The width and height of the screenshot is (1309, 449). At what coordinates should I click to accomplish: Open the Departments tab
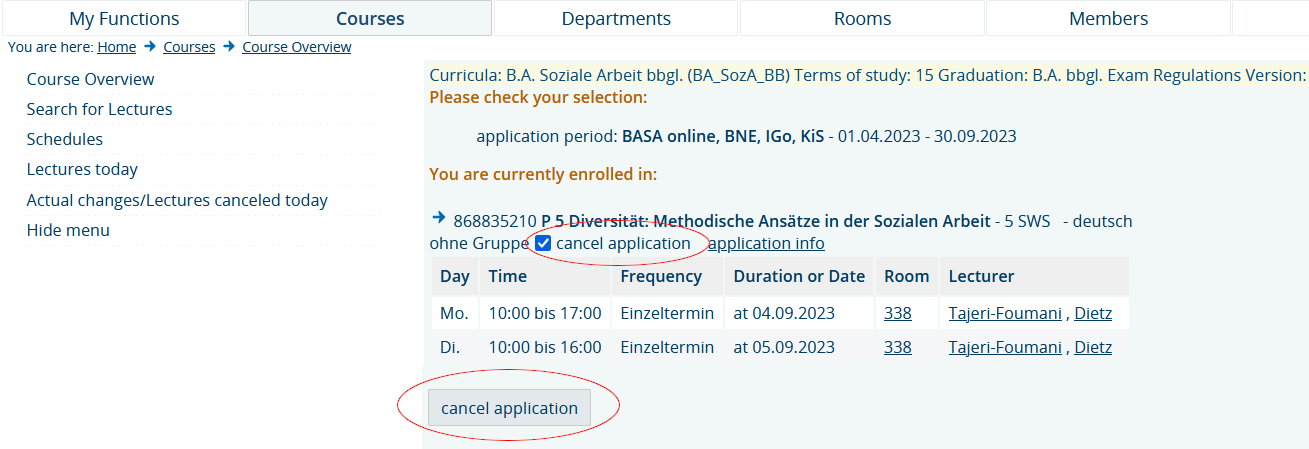click(616, 18)
